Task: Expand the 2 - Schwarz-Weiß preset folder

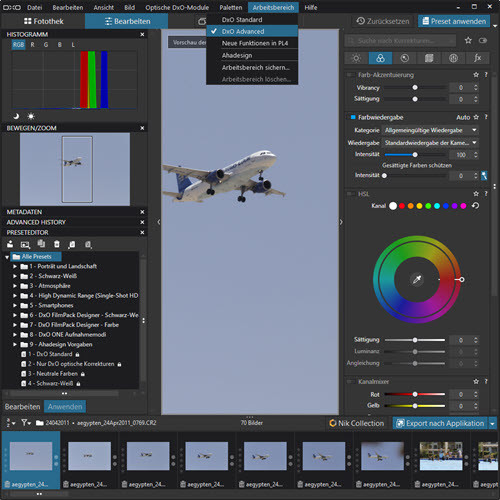Action: pos(15,276)
